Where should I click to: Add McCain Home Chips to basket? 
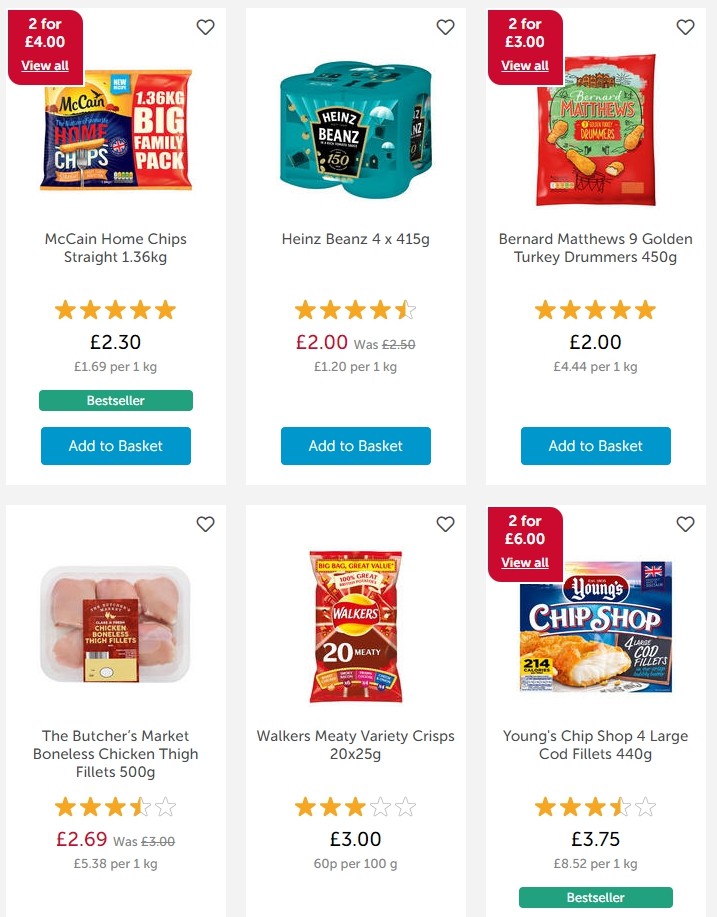[115, 446]
